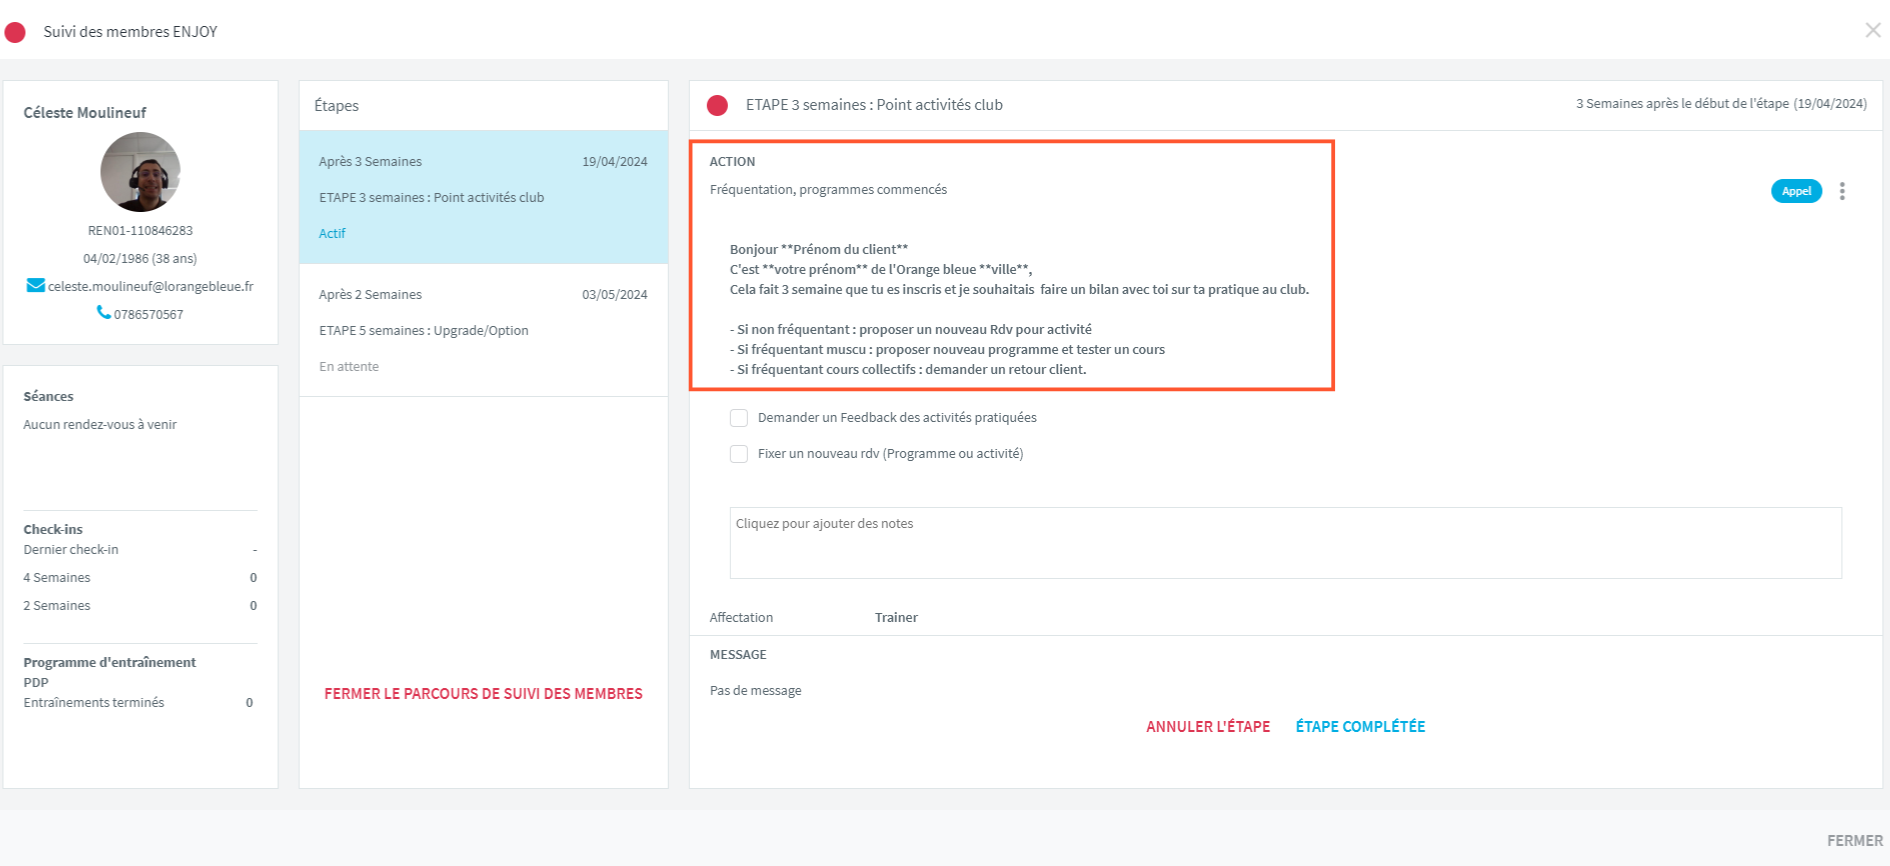Click FERMER LE PARCOURS DE SUIVI DES MEMBRES
The image size is (1890, 866).
483,694
